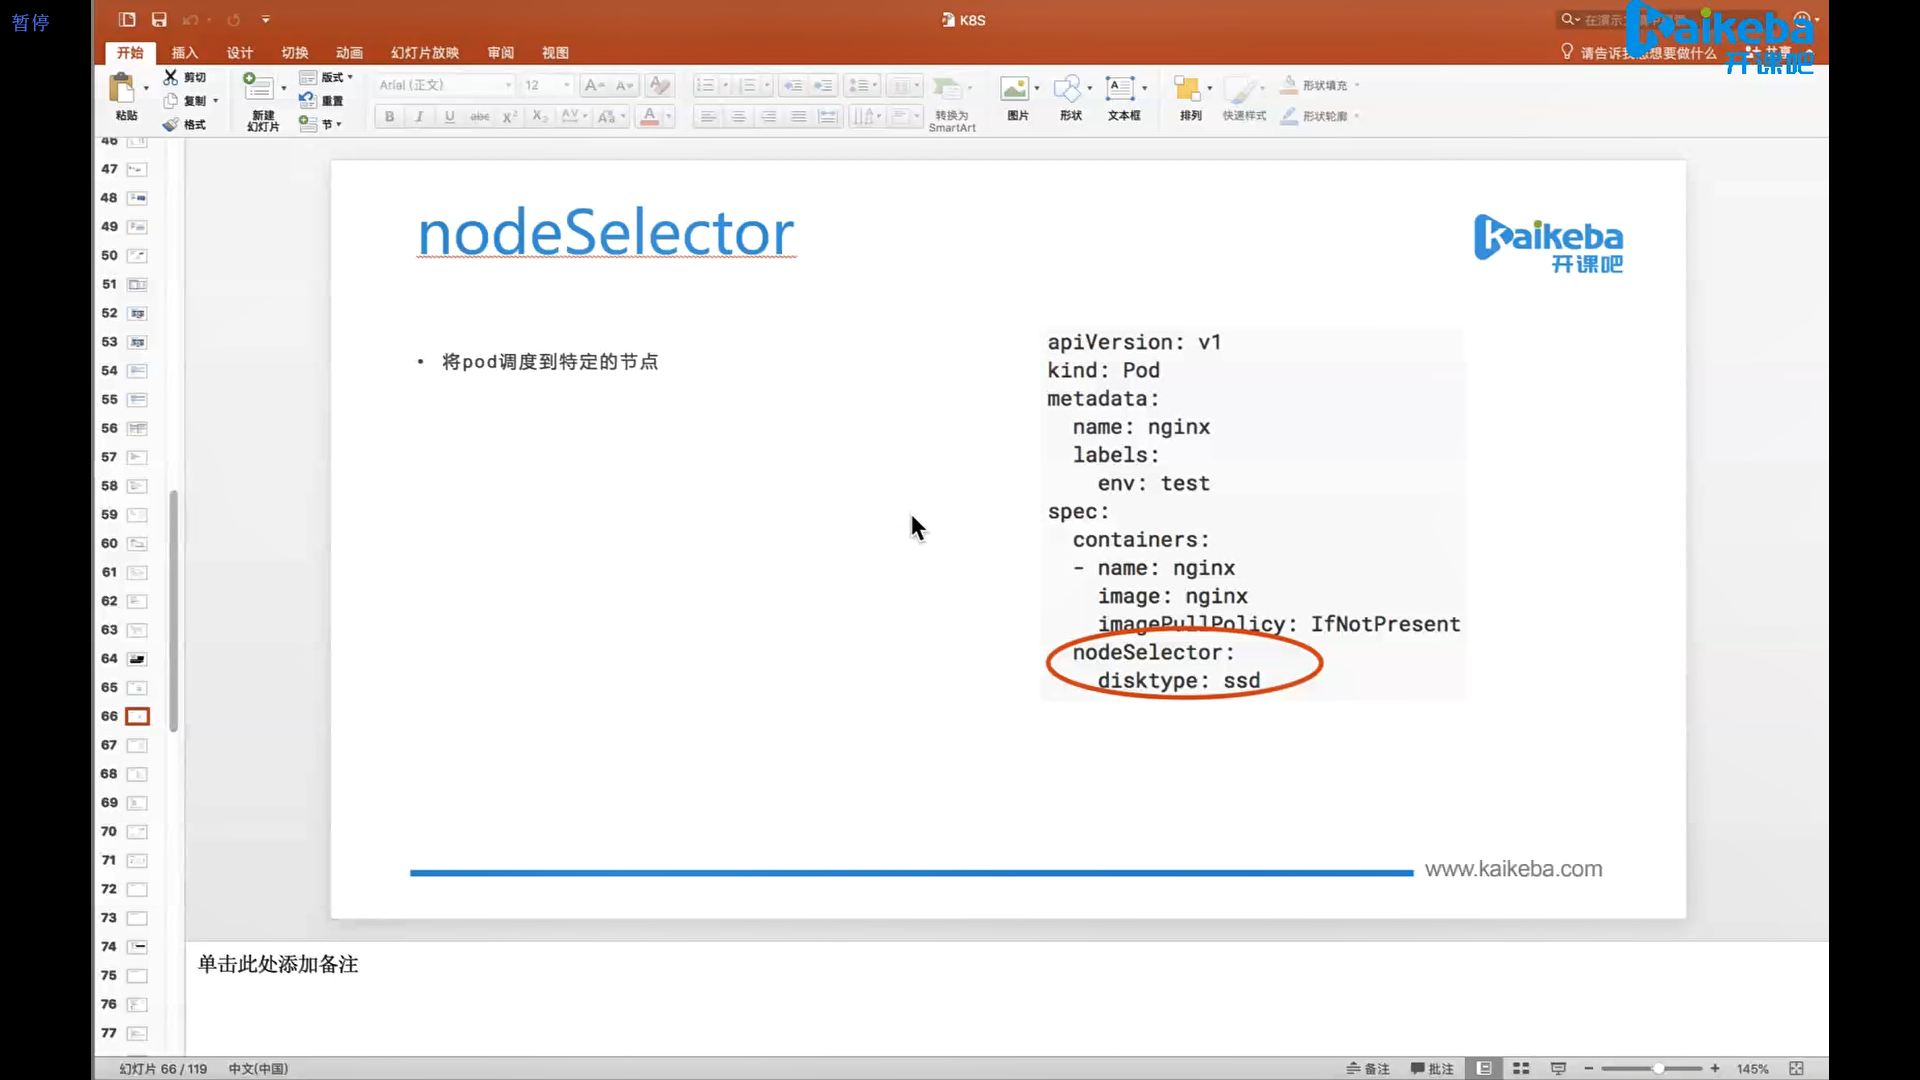Click the Format Painter brush icon
1920x1080 pixels.
tap(171, 124)
